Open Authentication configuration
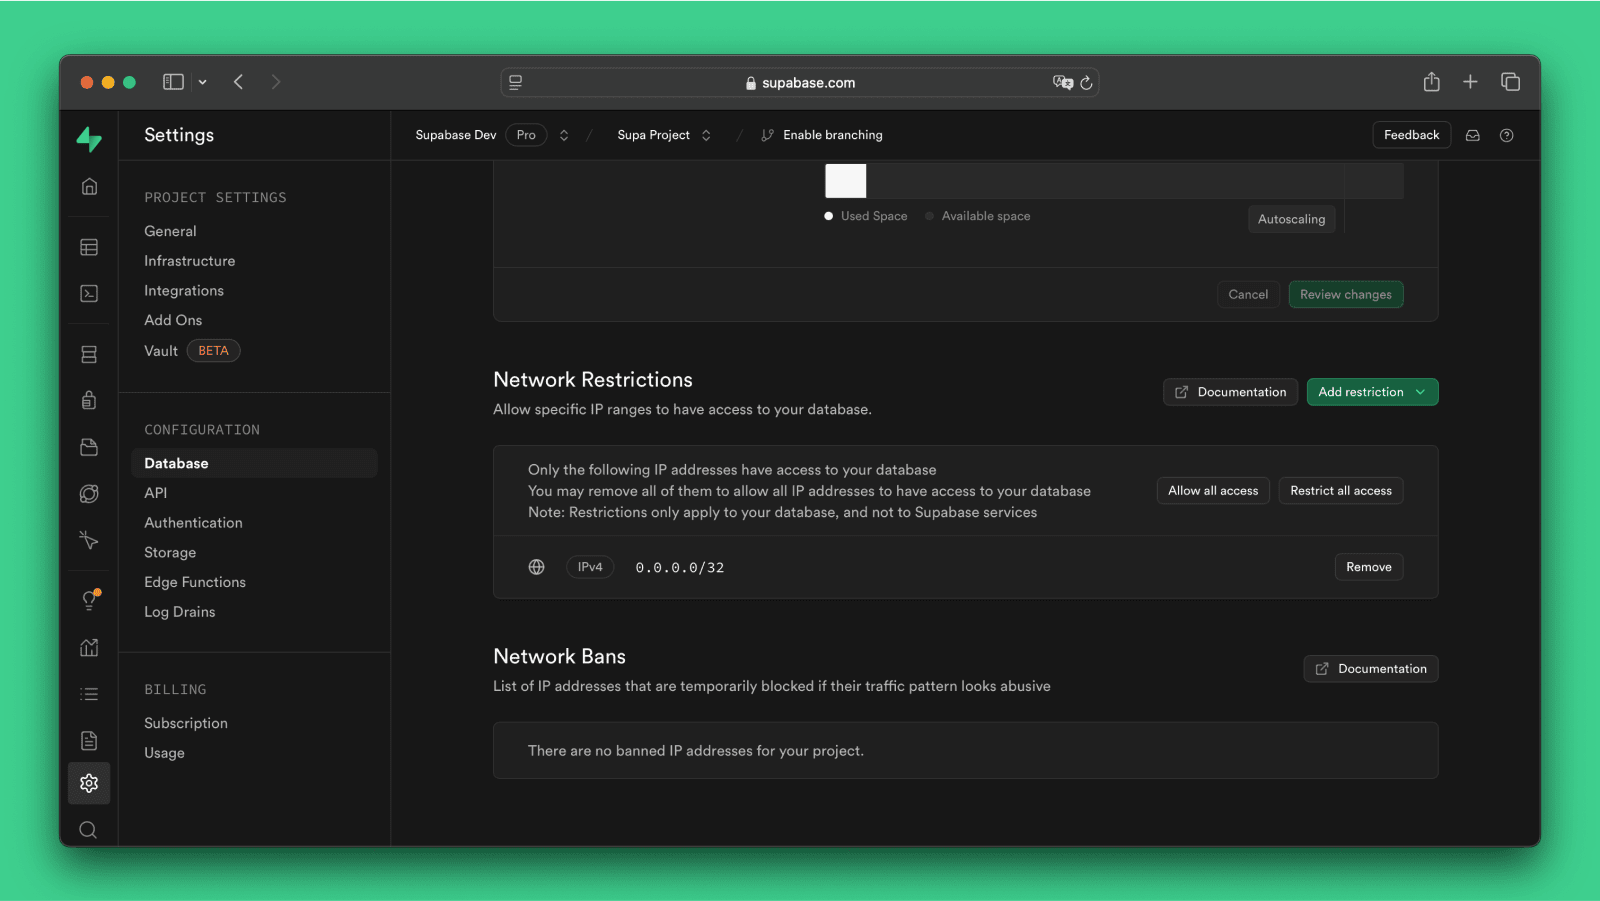The image size is (1600, 901). 193,523
